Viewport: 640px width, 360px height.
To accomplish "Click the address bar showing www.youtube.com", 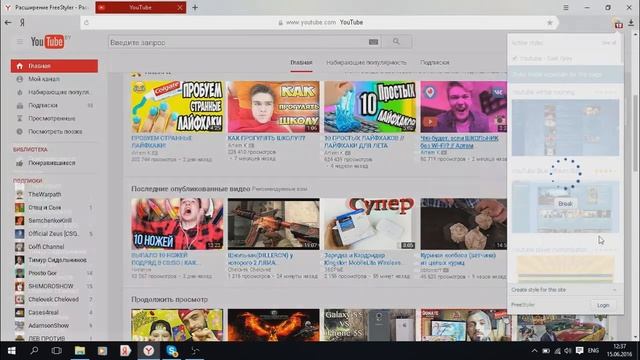I will point(320,22).
